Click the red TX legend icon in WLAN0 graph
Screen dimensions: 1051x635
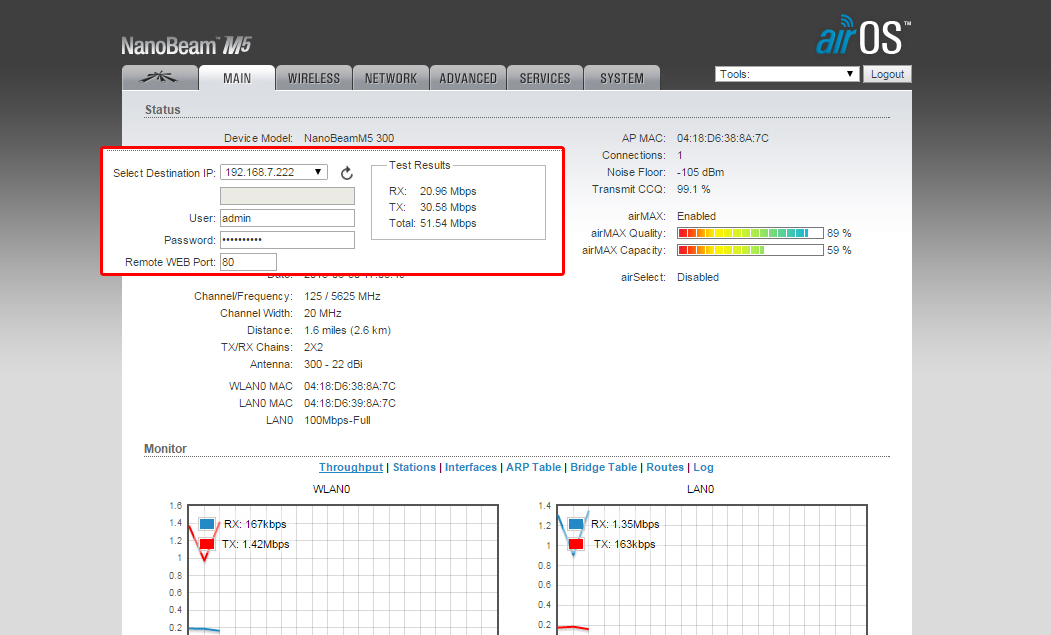click(x=207, y=544)
